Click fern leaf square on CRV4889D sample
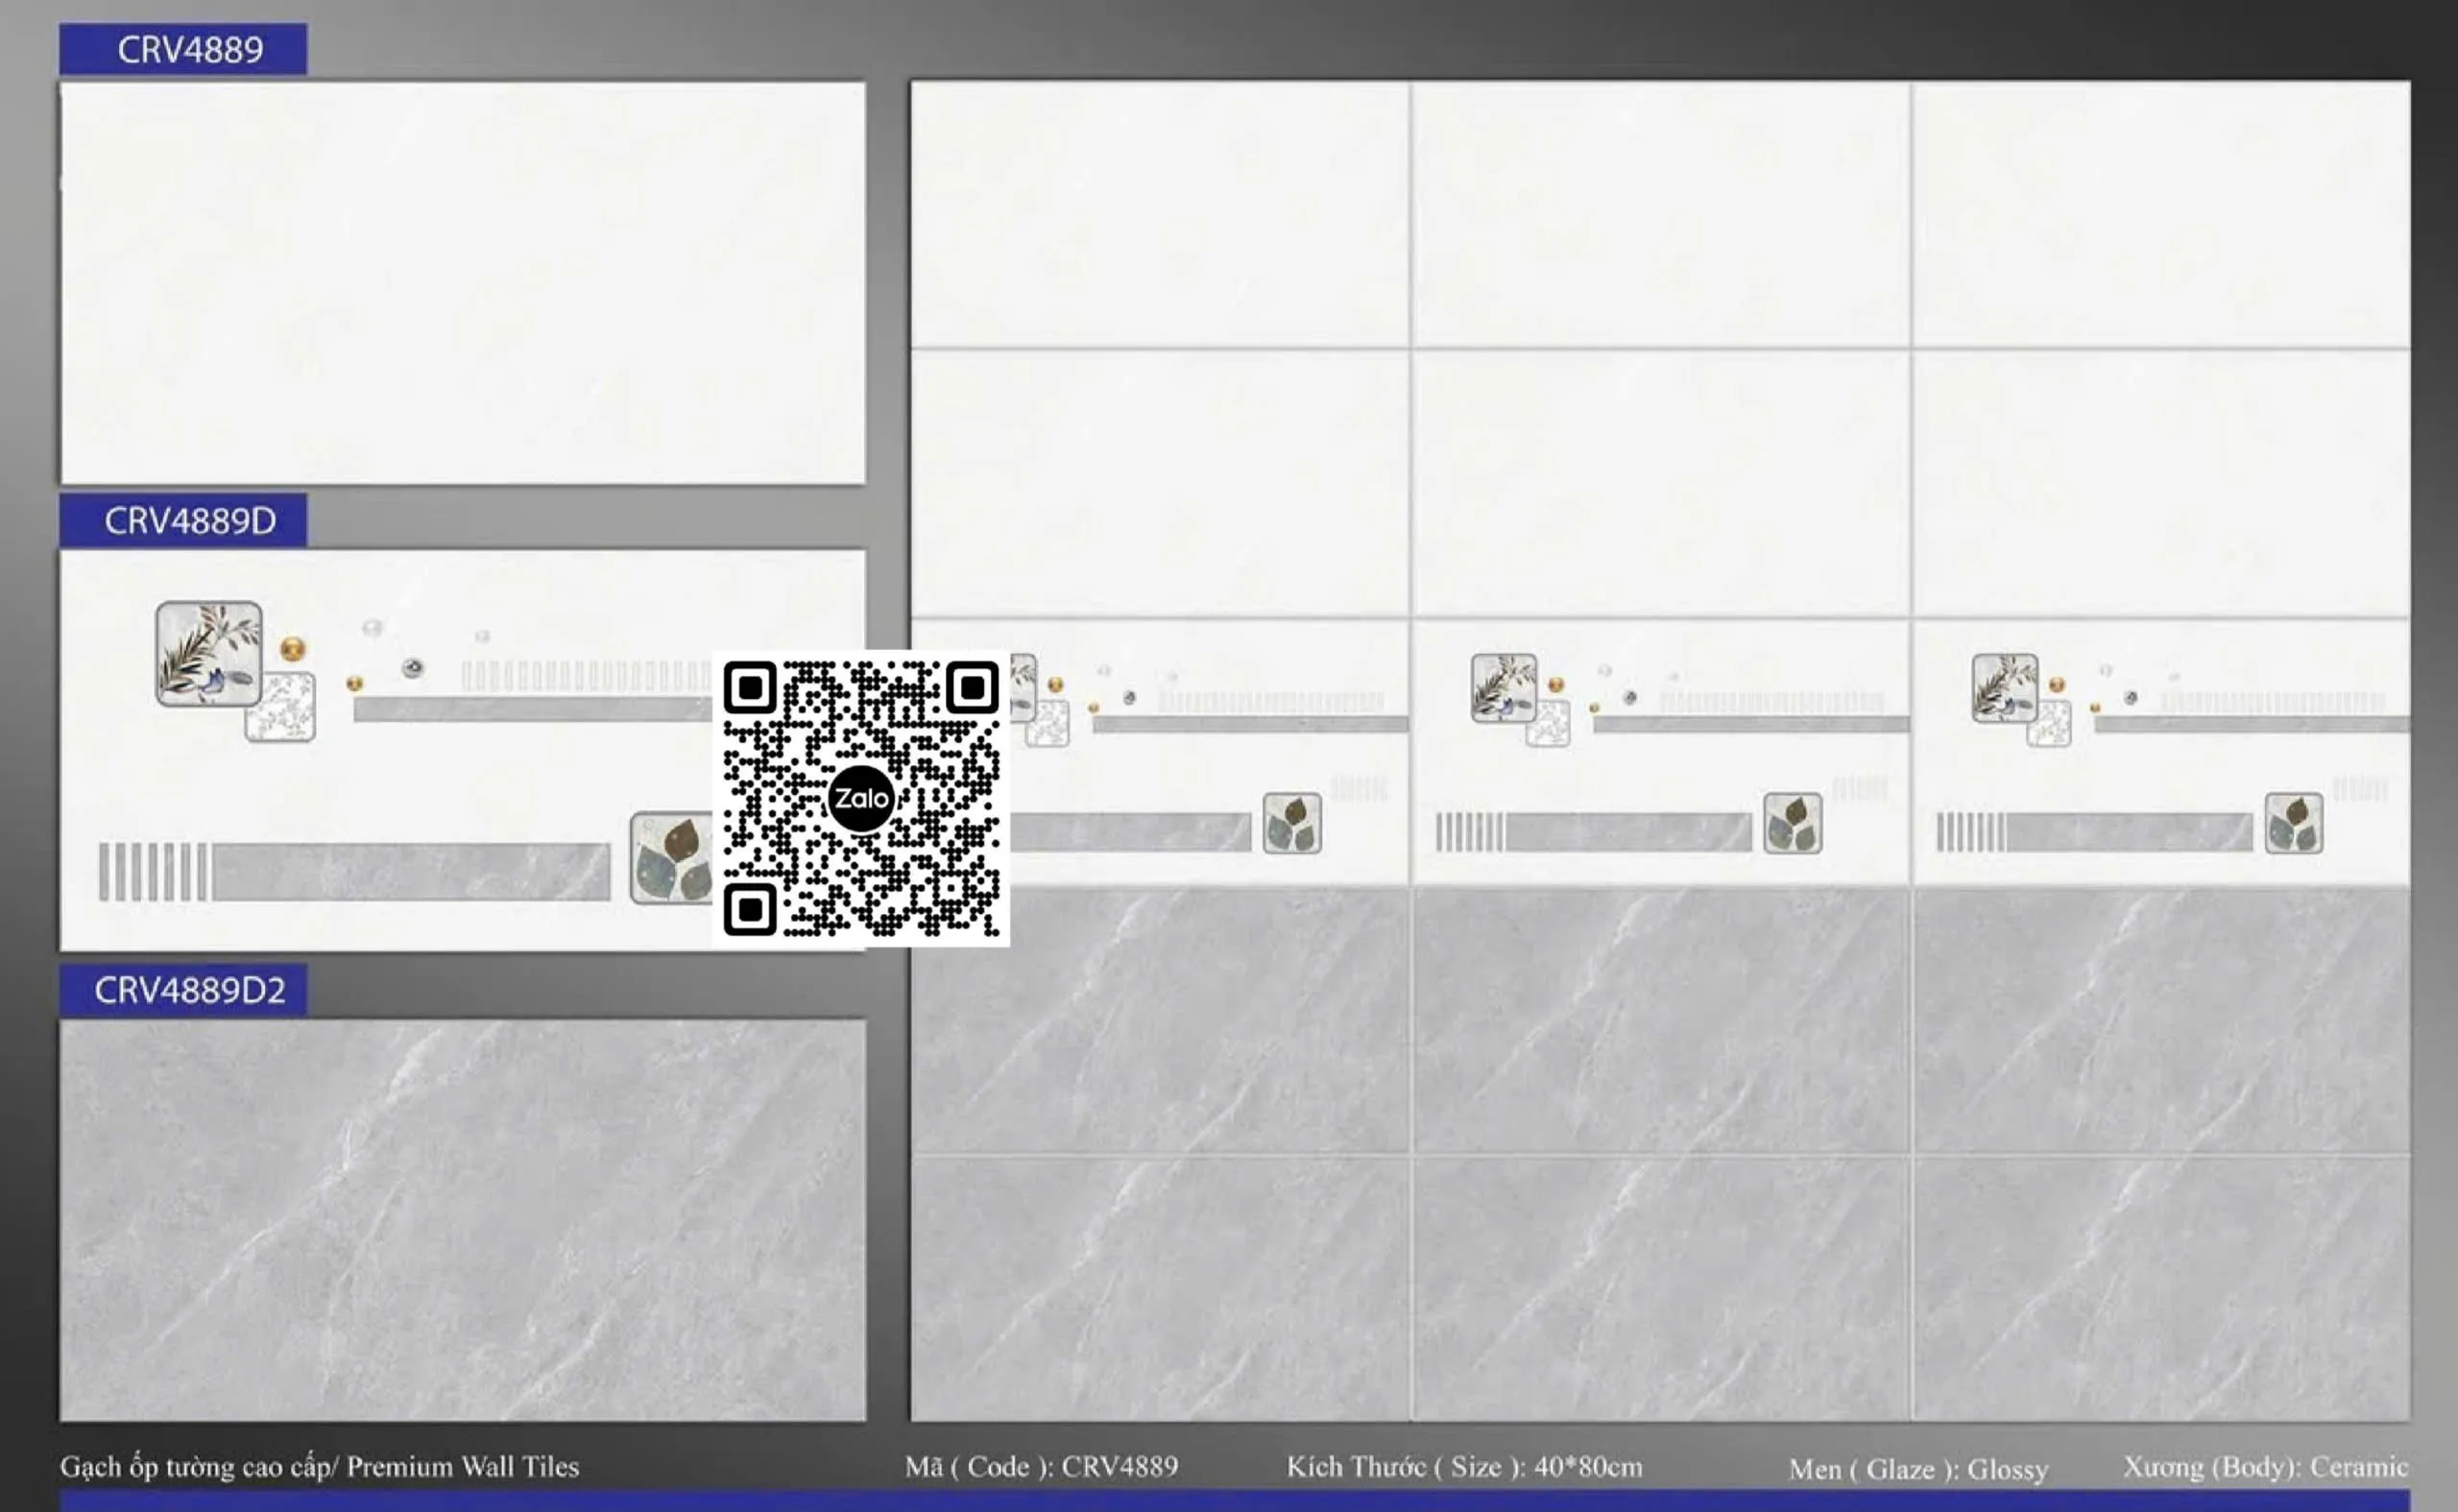The height and width of the screenshot is (1512, 2458). [x=209, y=653]
